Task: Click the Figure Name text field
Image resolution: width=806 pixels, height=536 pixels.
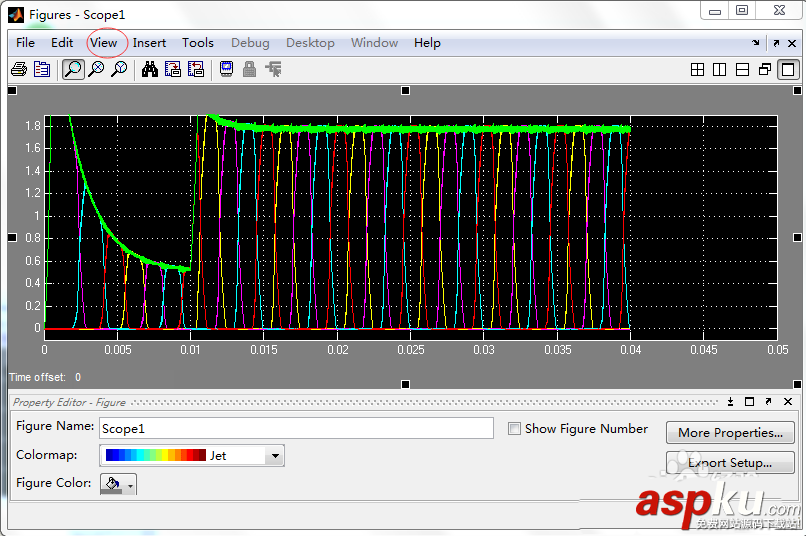Action: click(296, 428)
